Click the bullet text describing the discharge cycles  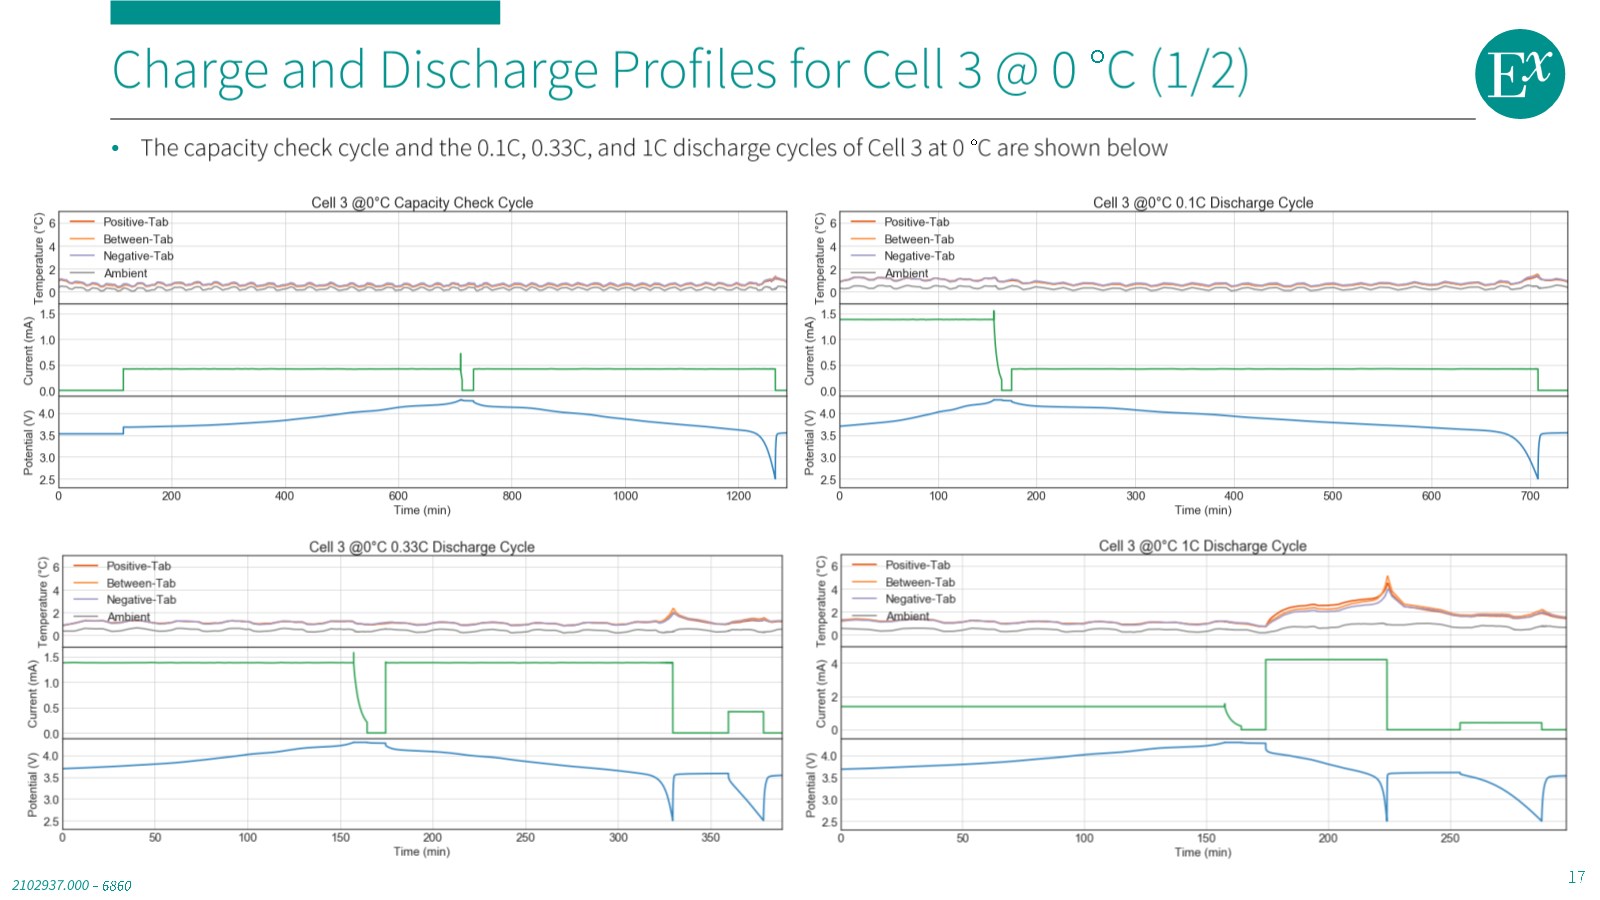[654, 148]
